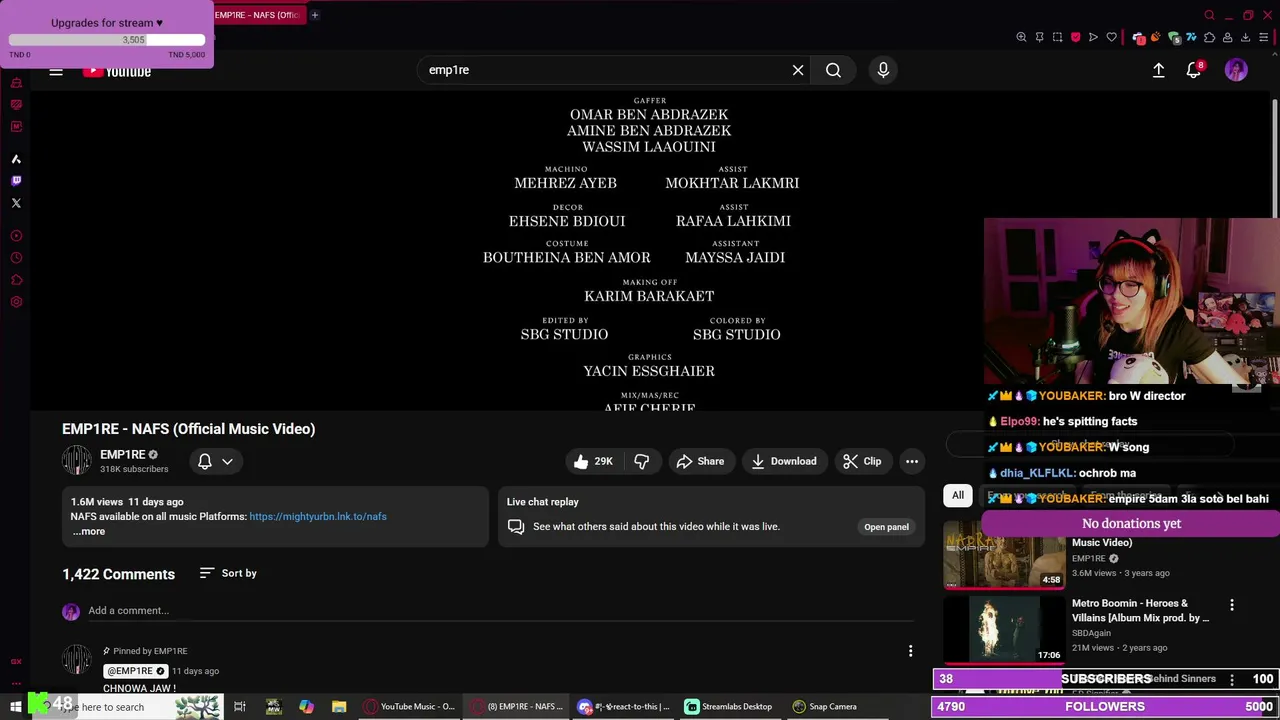Create a Clip of the video

tap(862, 461)
